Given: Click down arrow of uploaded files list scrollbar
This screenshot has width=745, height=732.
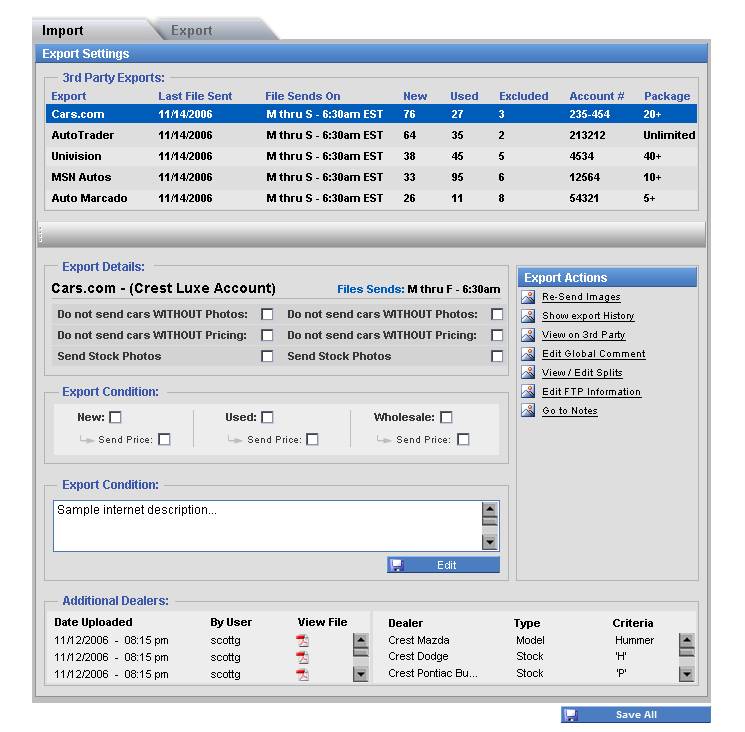Looking at the screenshot, I should pos(361,674).
